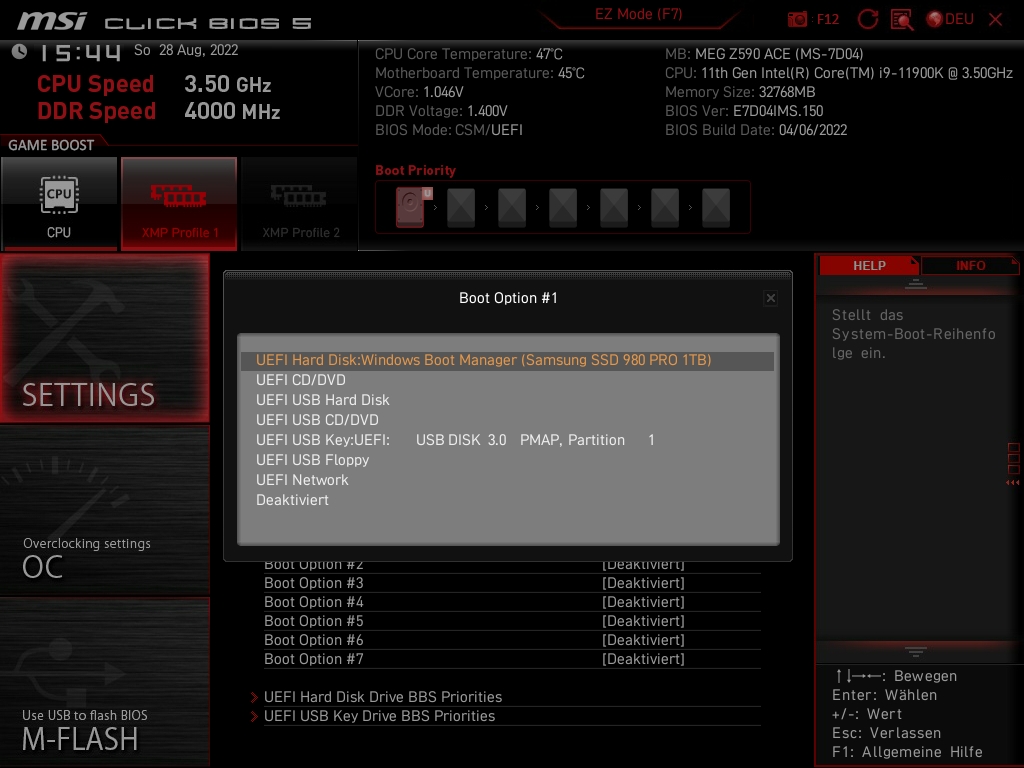
Task: Exit the BIOS with the top-right X icon
Action: pyautogui.click(x=995, y=20)
